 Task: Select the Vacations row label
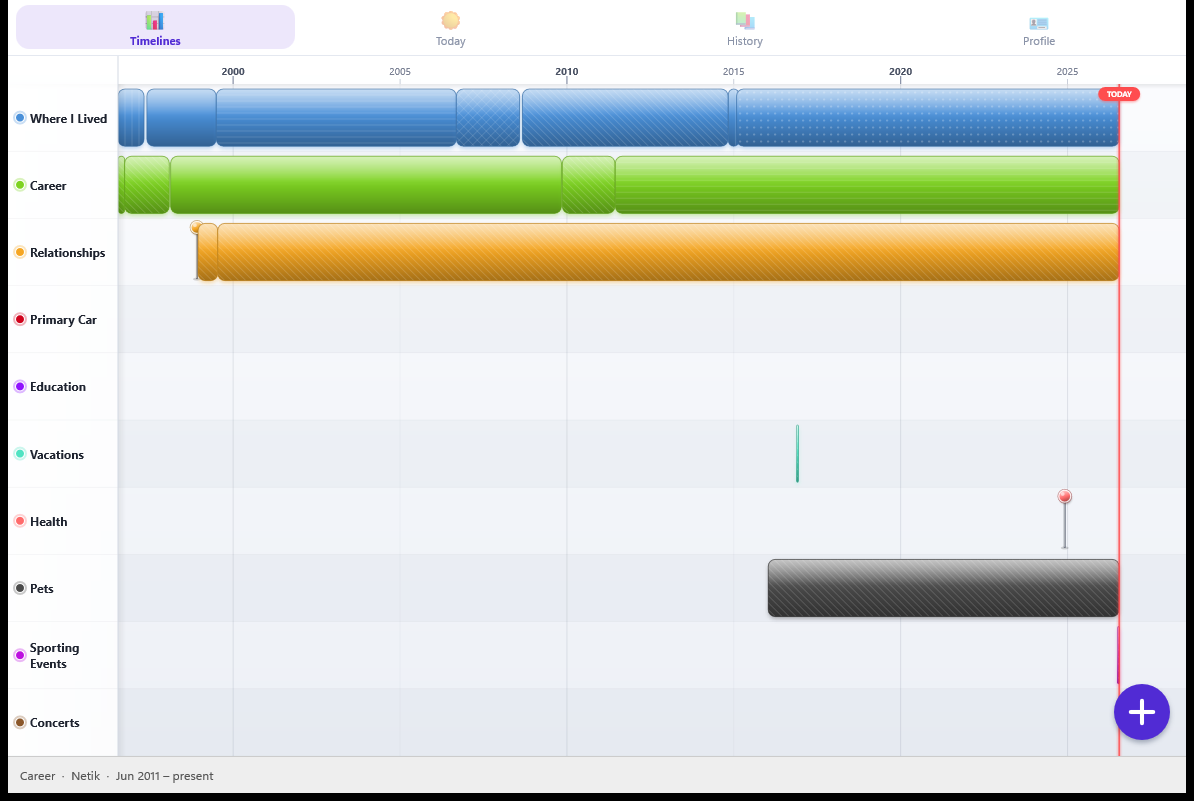click(57, 455)
